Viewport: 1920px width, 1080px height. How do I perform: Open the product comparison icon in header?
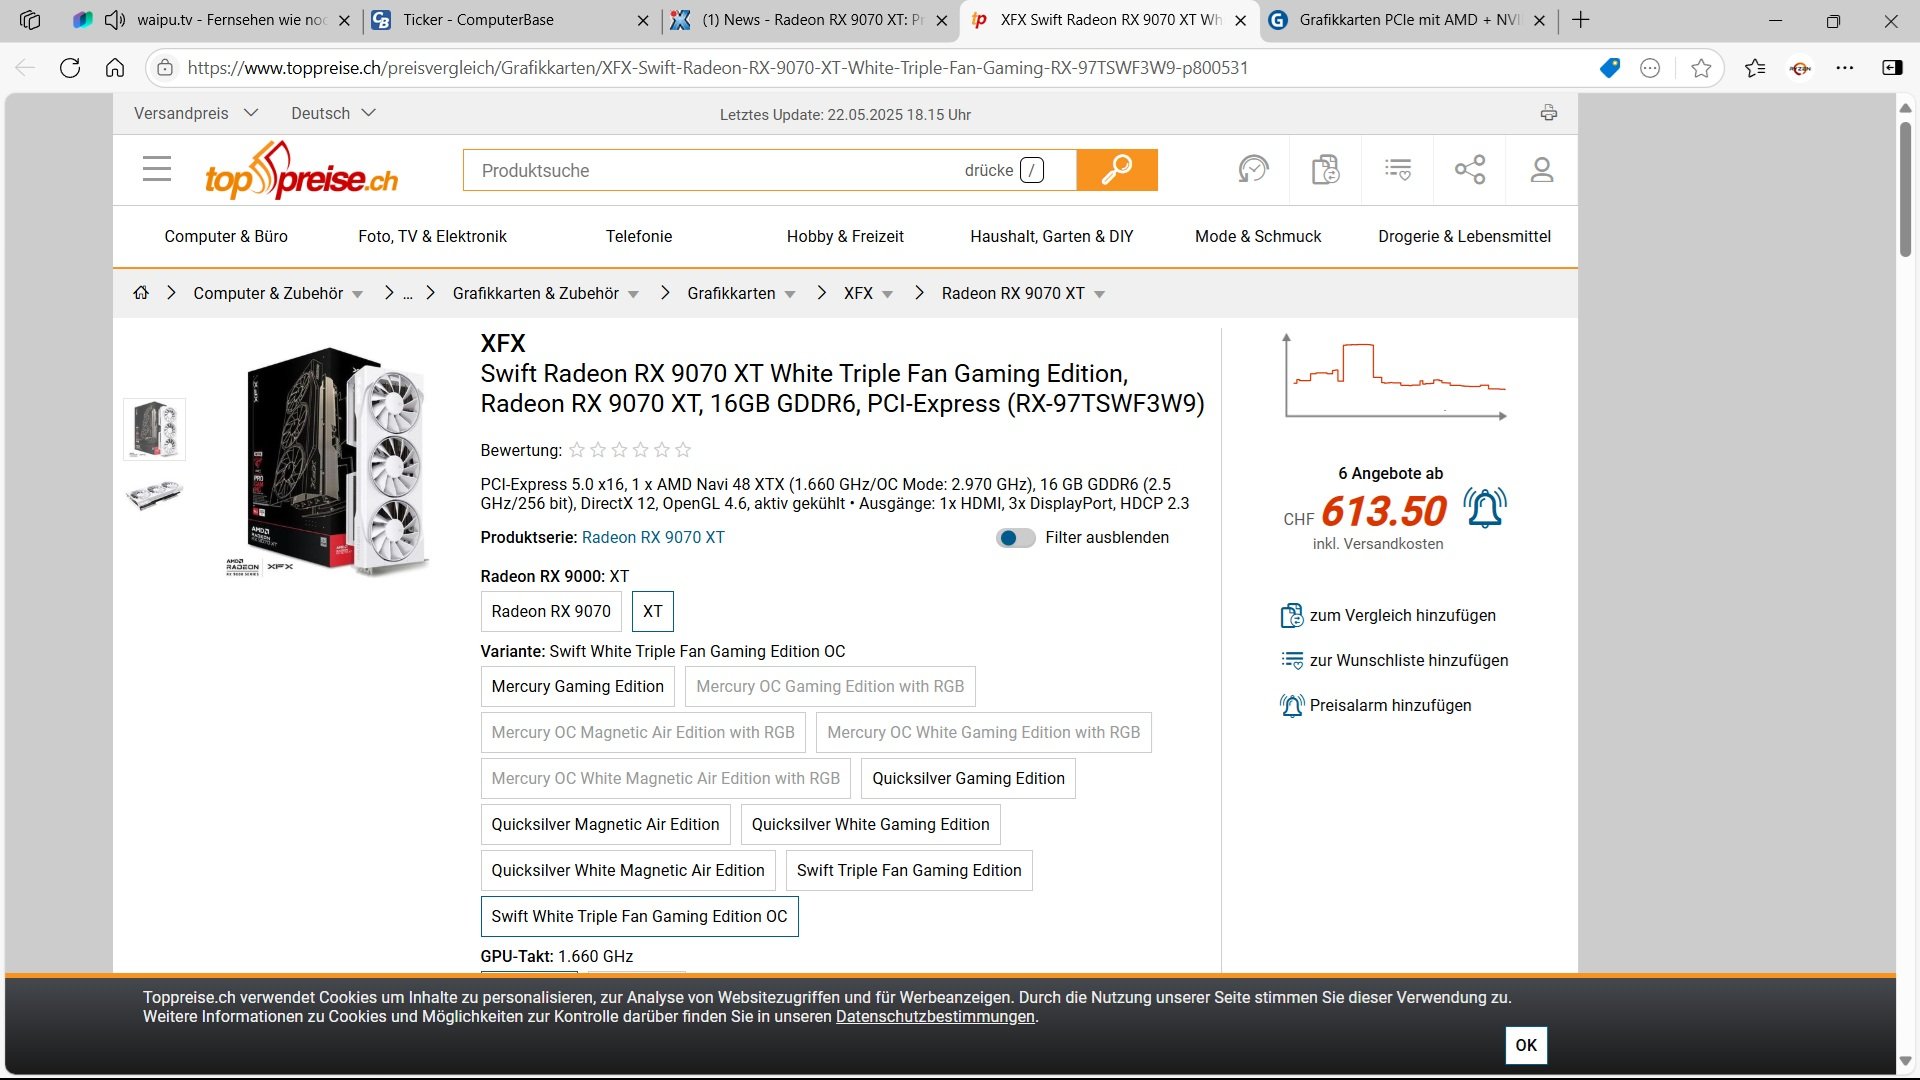(1325, 170)
